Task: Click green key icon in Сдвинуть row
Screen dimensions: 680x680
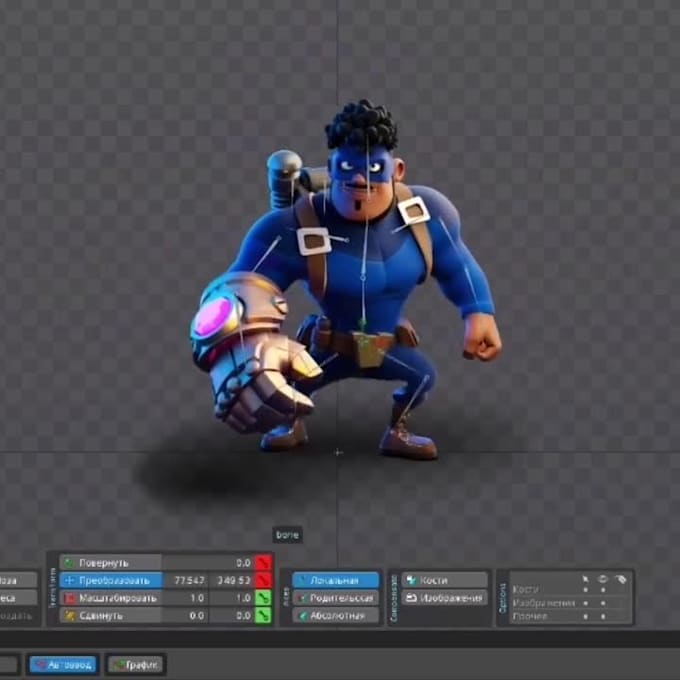Action: pyautogui.click(x=264, y=615)
